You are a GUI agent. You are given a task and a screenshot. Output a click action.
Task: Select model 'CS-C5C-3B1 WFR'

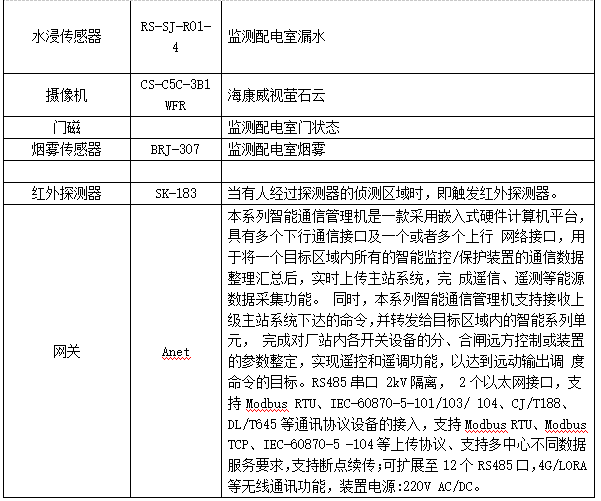point(176,95)
